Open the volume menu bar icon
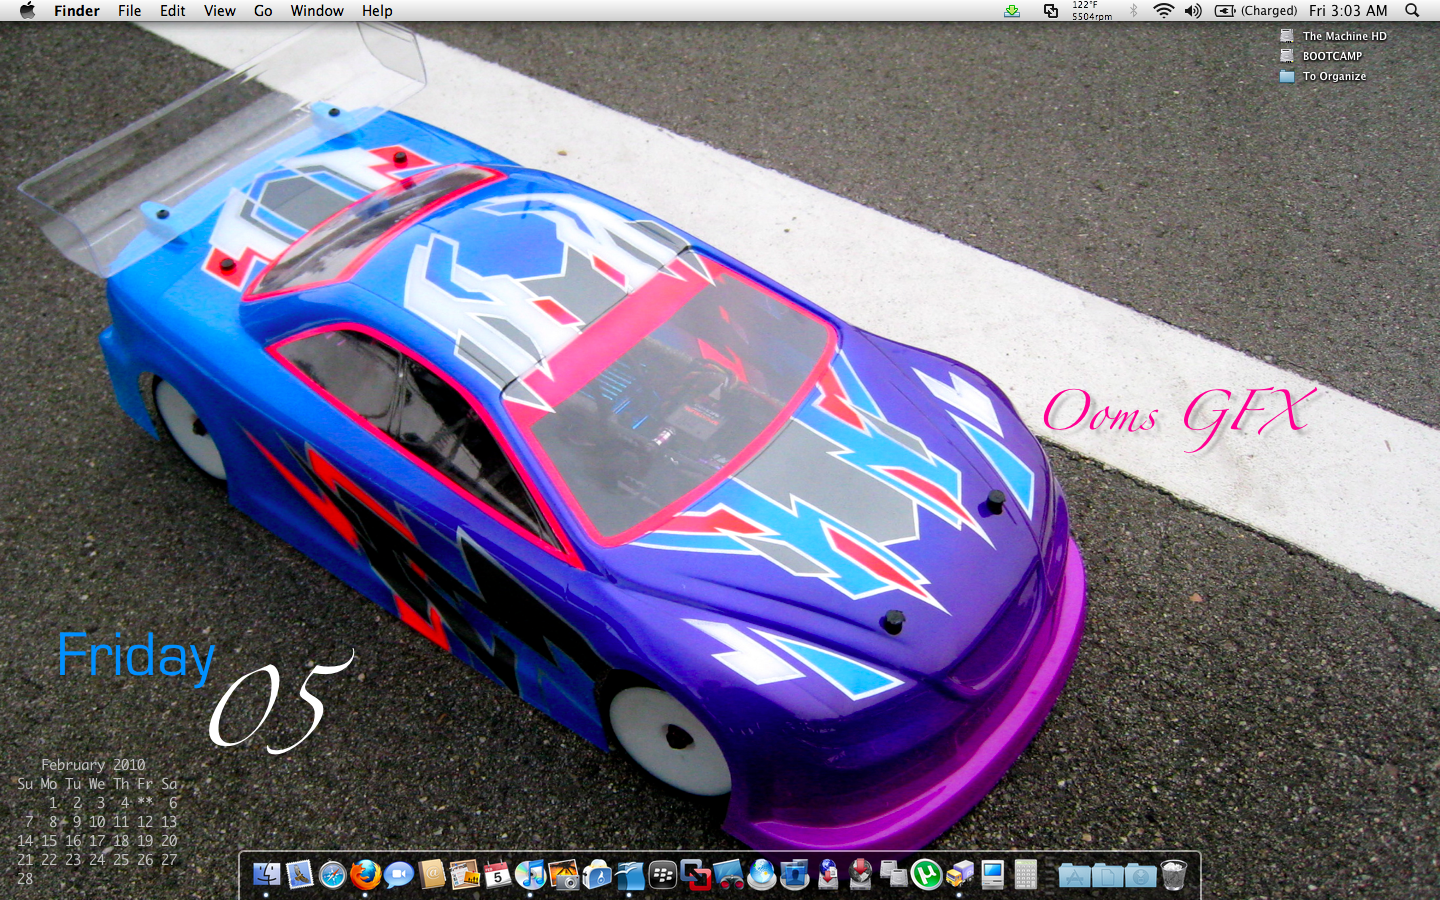 (1193, 11)
